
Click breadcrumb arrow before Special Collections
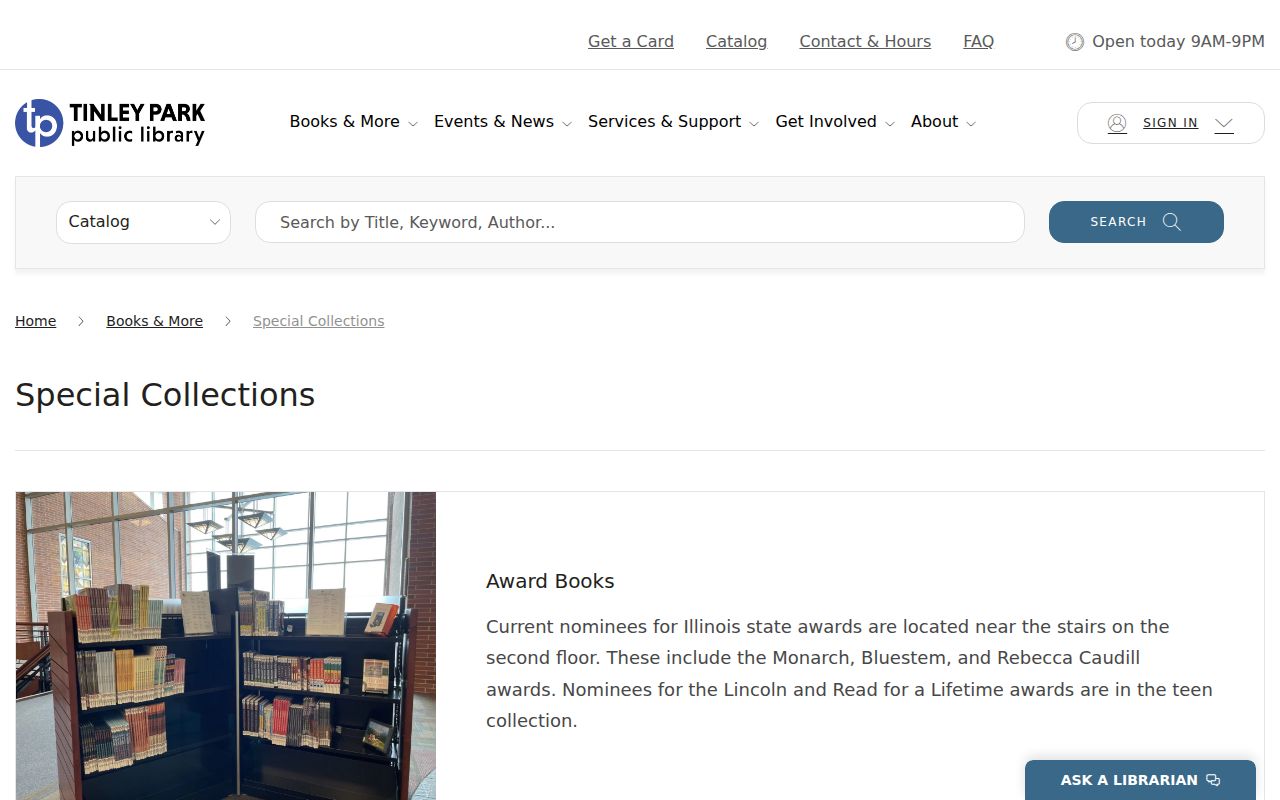228,321
